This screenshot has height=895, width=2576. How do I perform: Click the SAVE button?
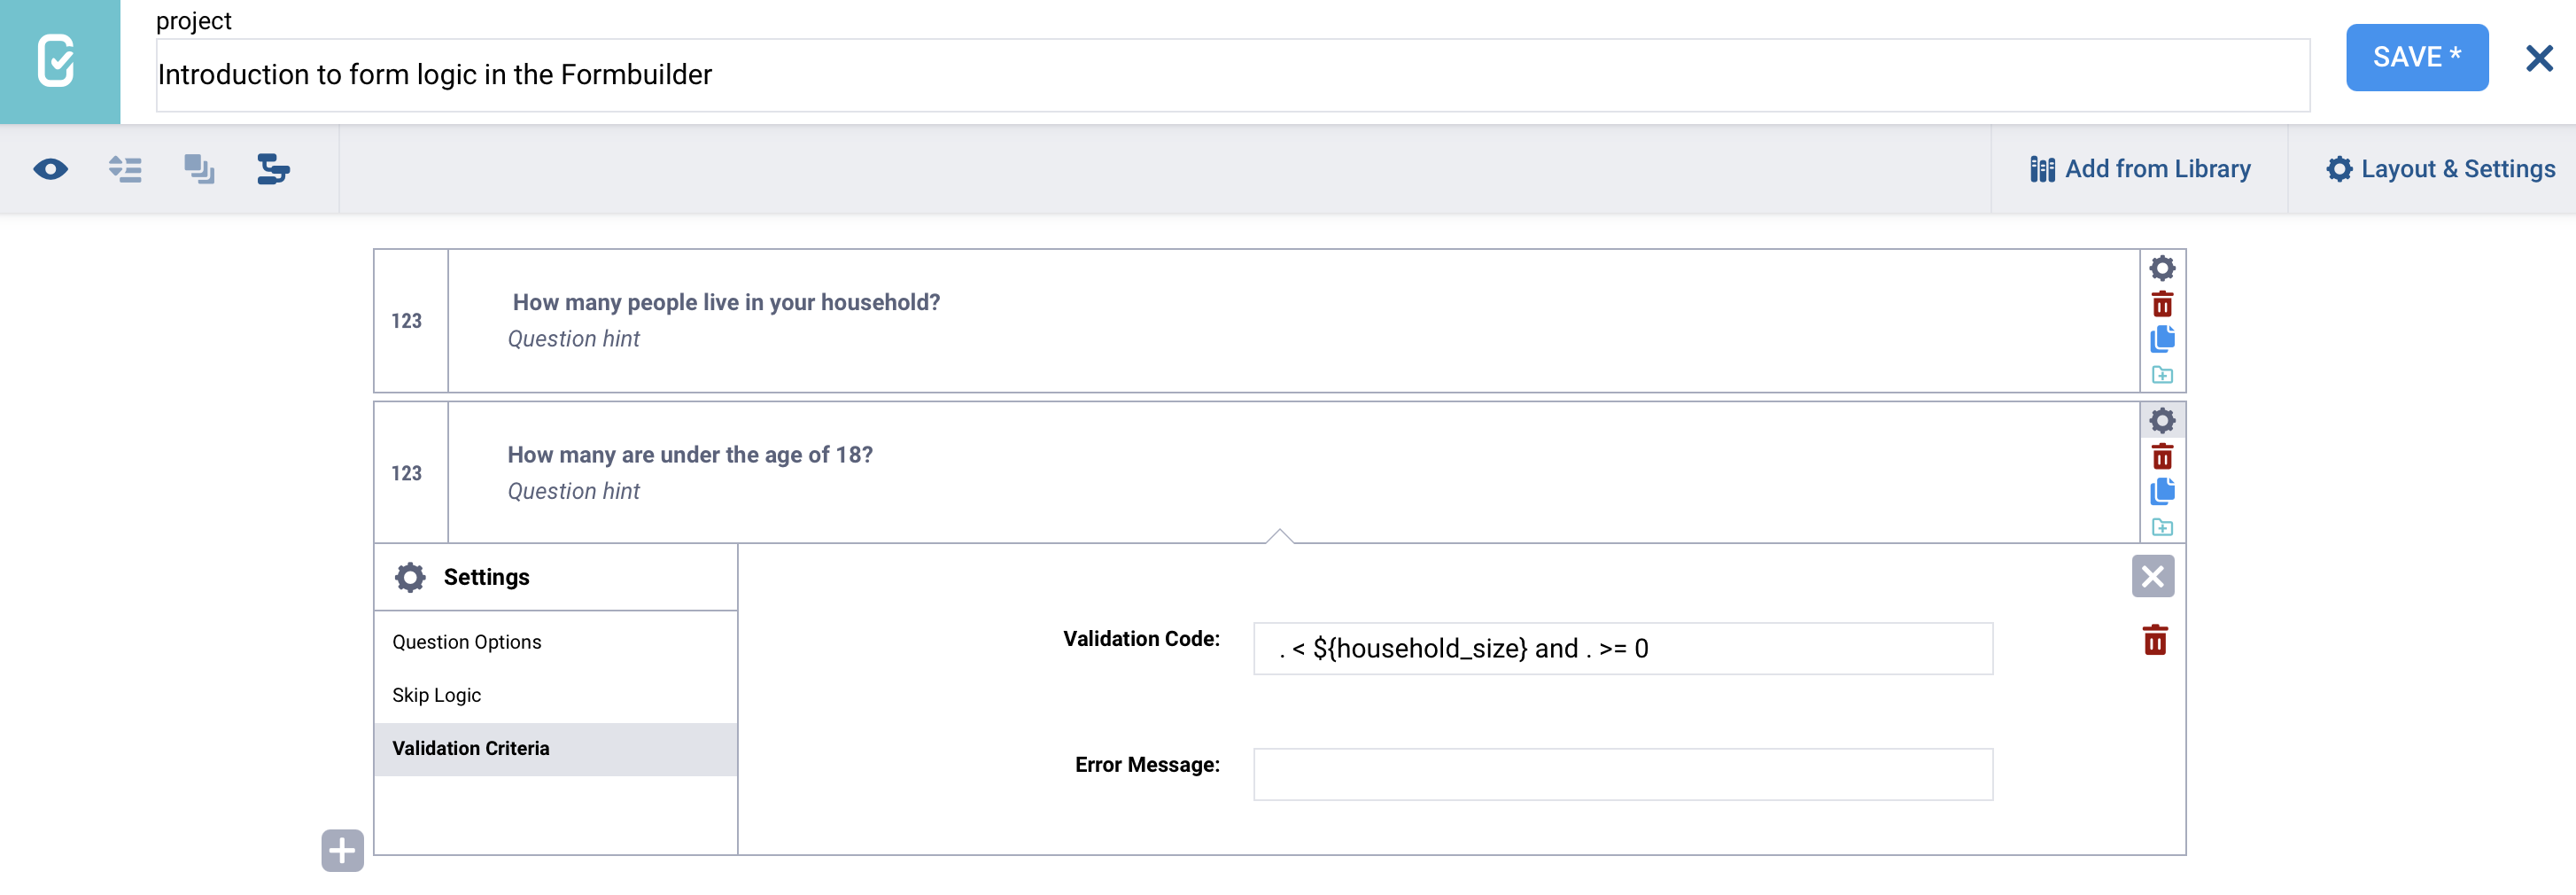[x=2416, y=58]
